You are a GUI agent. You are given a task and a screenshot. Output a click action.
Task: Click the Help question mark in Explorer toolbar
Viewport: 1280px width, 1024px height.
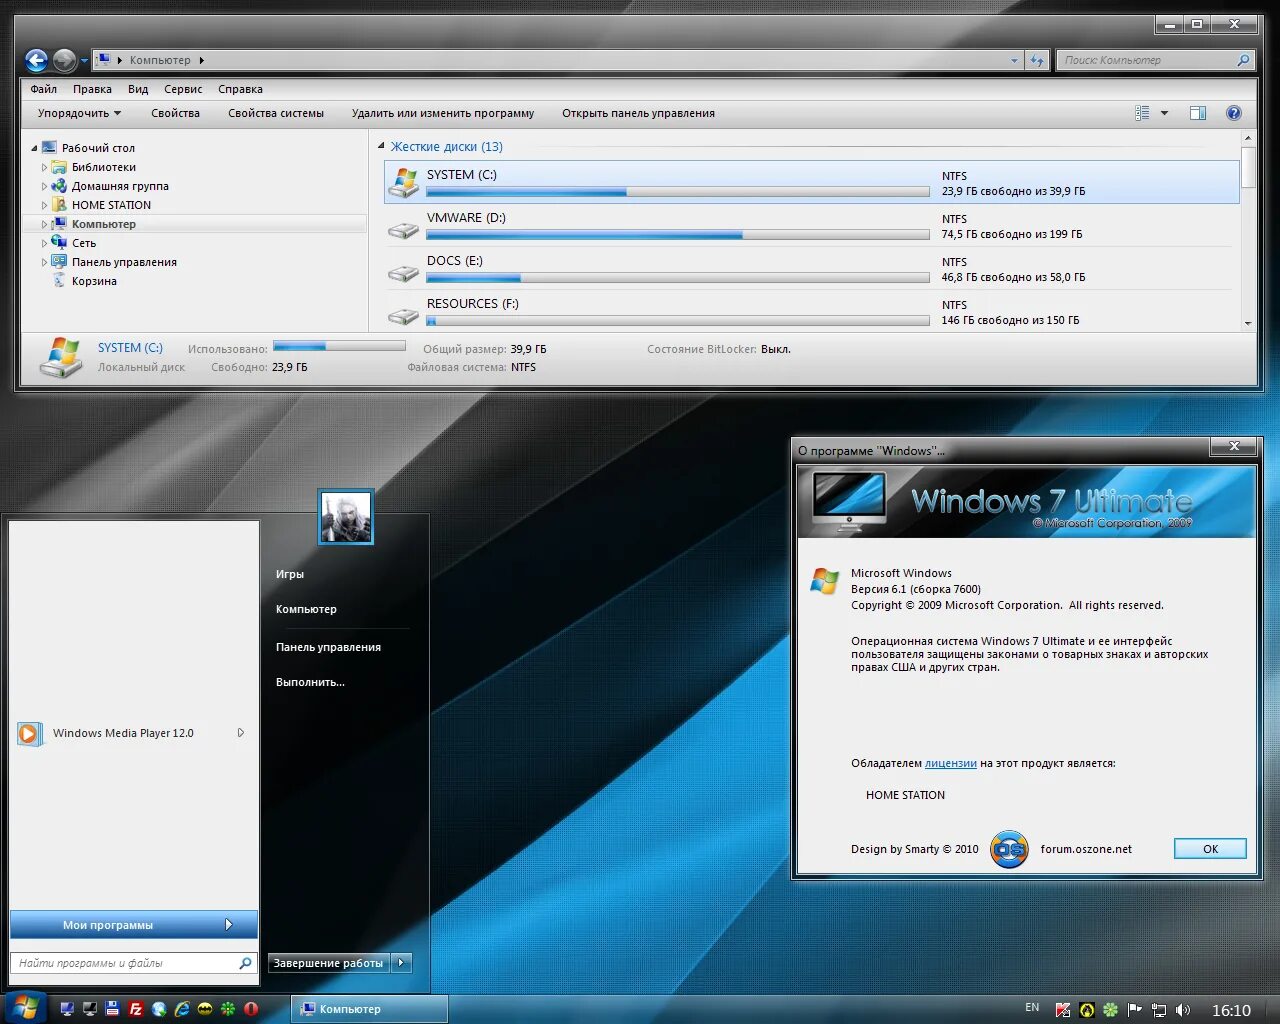1234,113
